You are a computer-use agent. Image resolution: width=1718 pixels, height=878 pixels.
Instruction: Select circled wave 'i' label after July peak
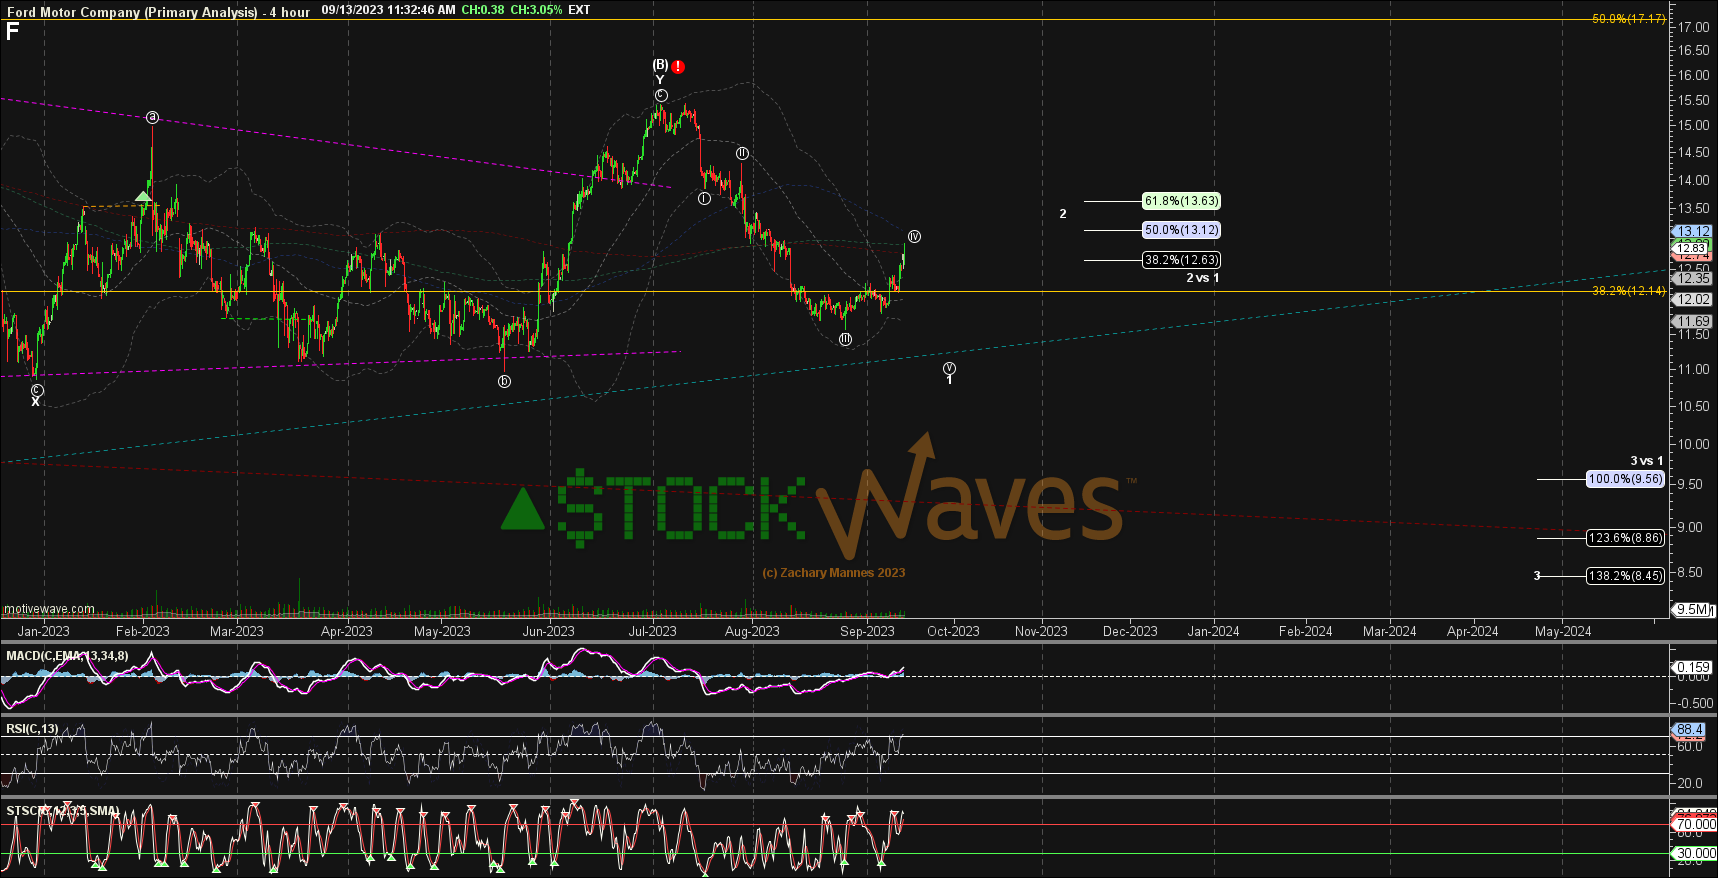704,198
